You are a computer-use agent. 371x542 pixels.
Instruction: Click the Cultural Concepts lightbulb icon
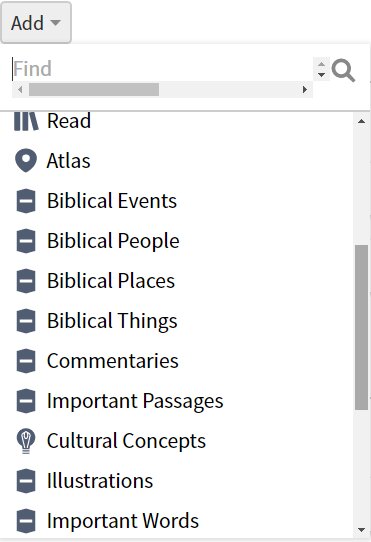click(x=26, y=441)
